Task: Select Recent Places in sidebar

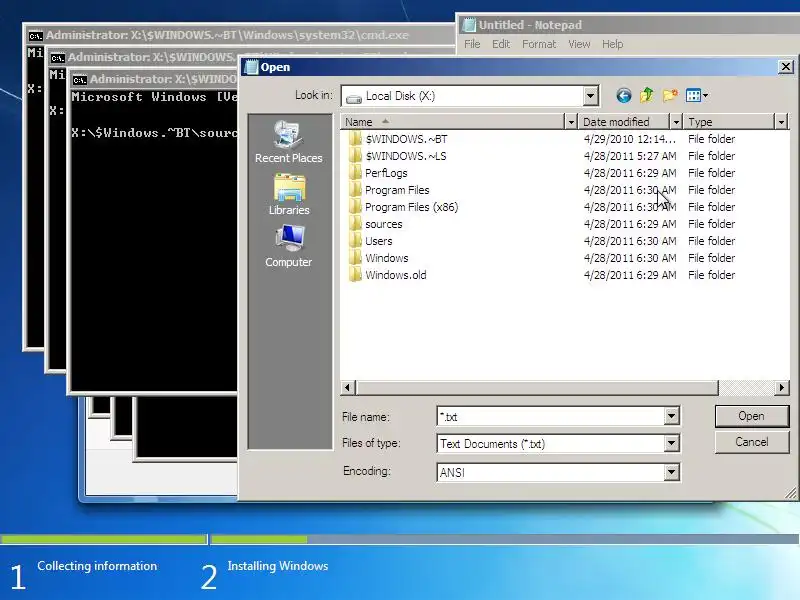Action: [x=288, y=142]
